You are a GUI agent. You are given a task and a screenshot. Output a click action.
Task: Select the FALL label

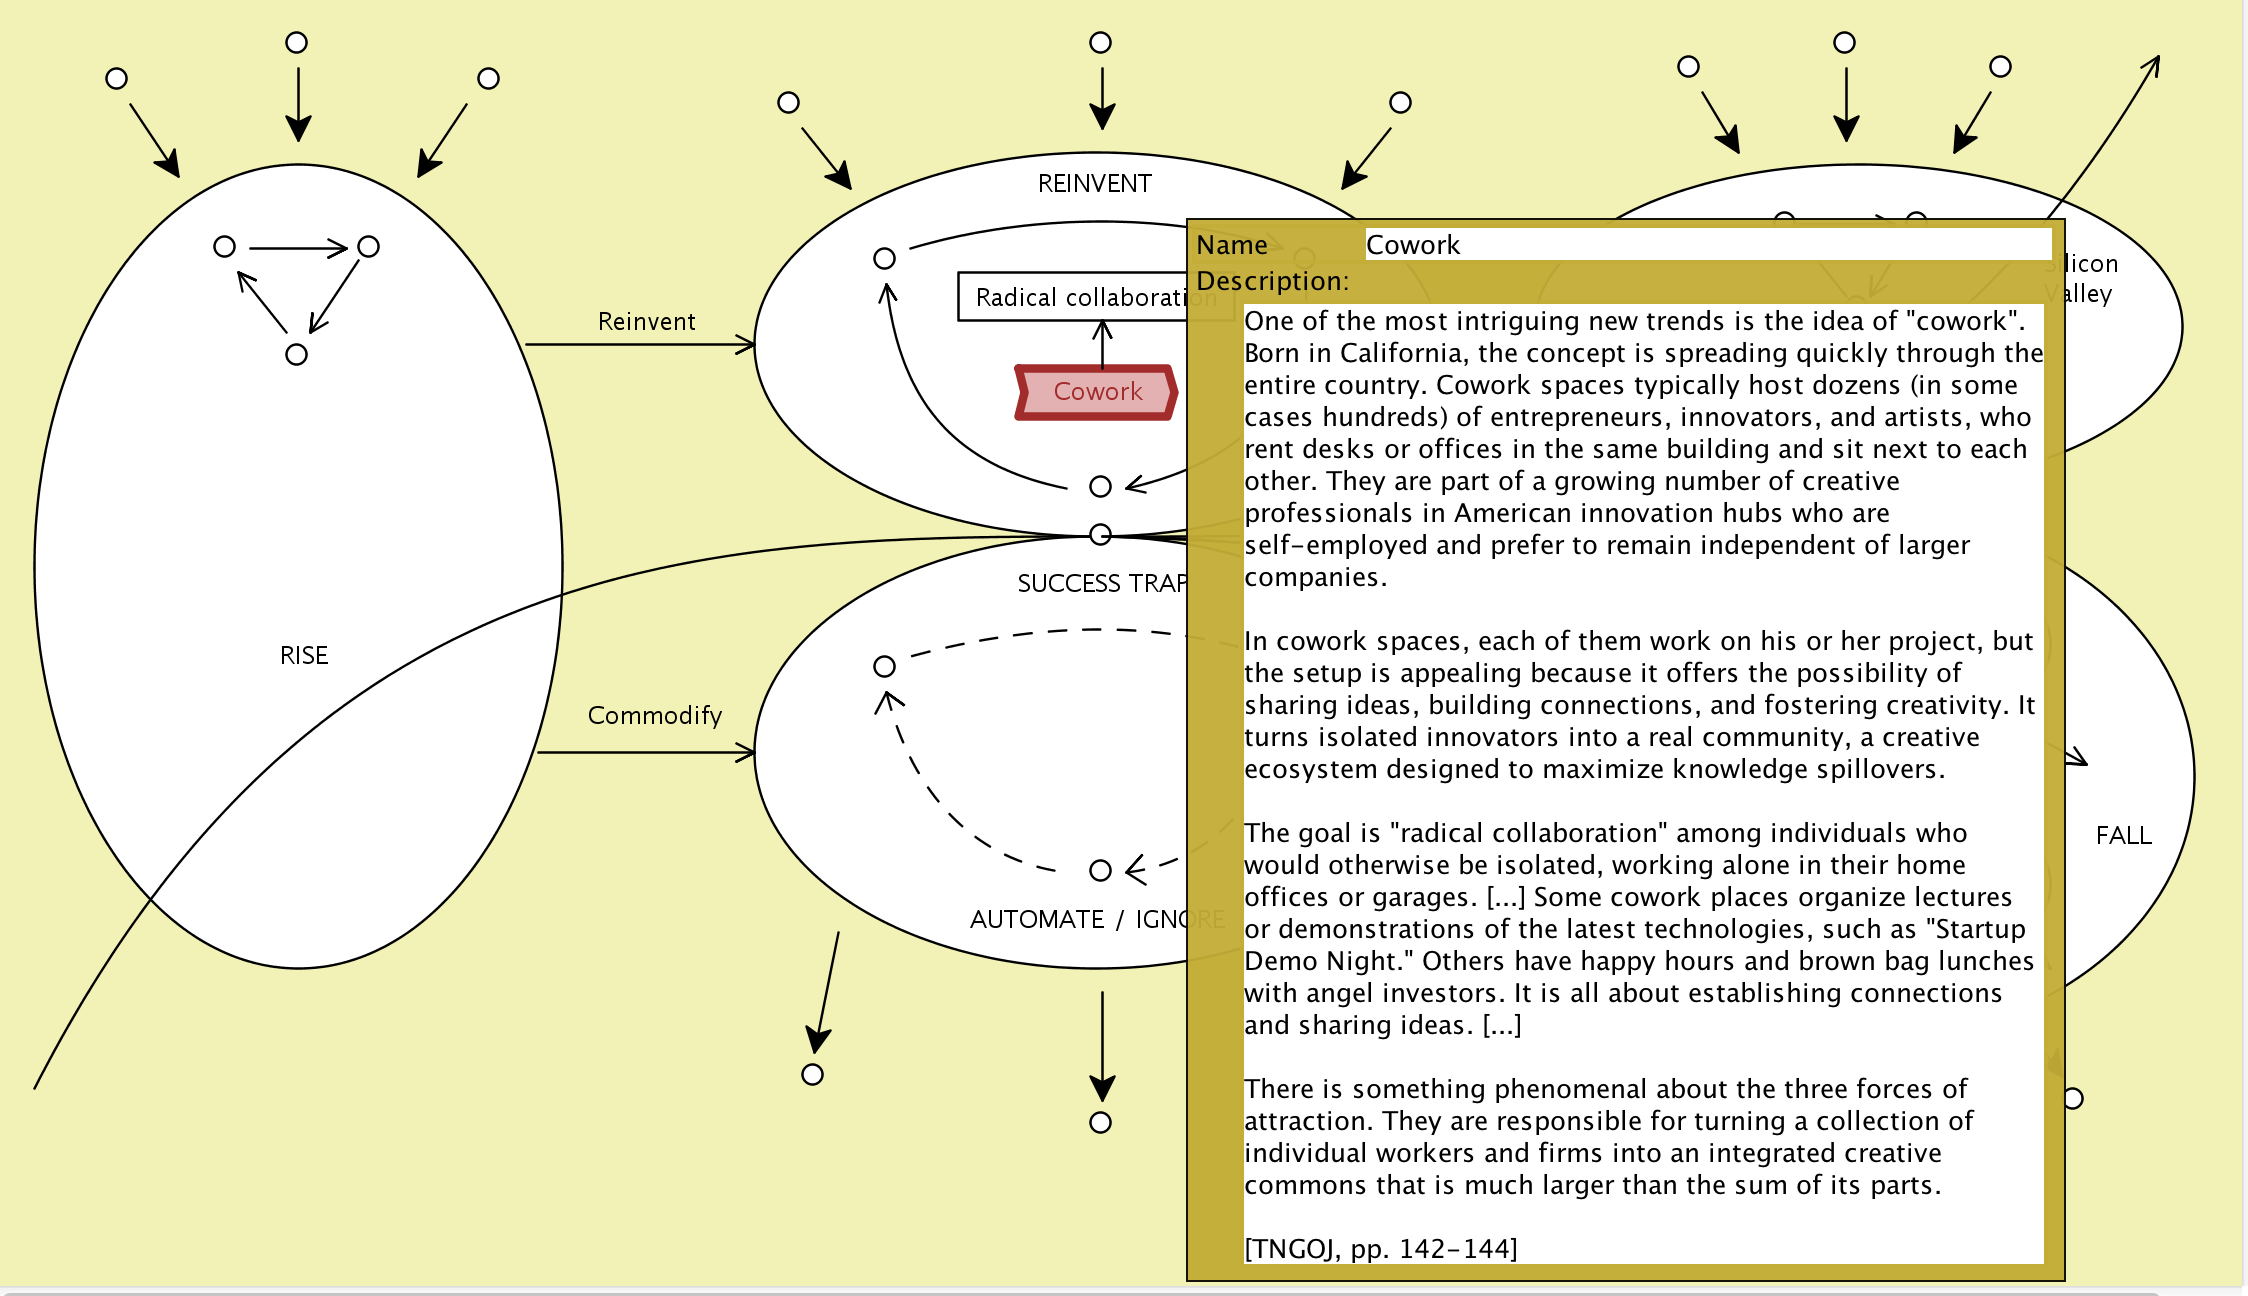coord(2123,836)
